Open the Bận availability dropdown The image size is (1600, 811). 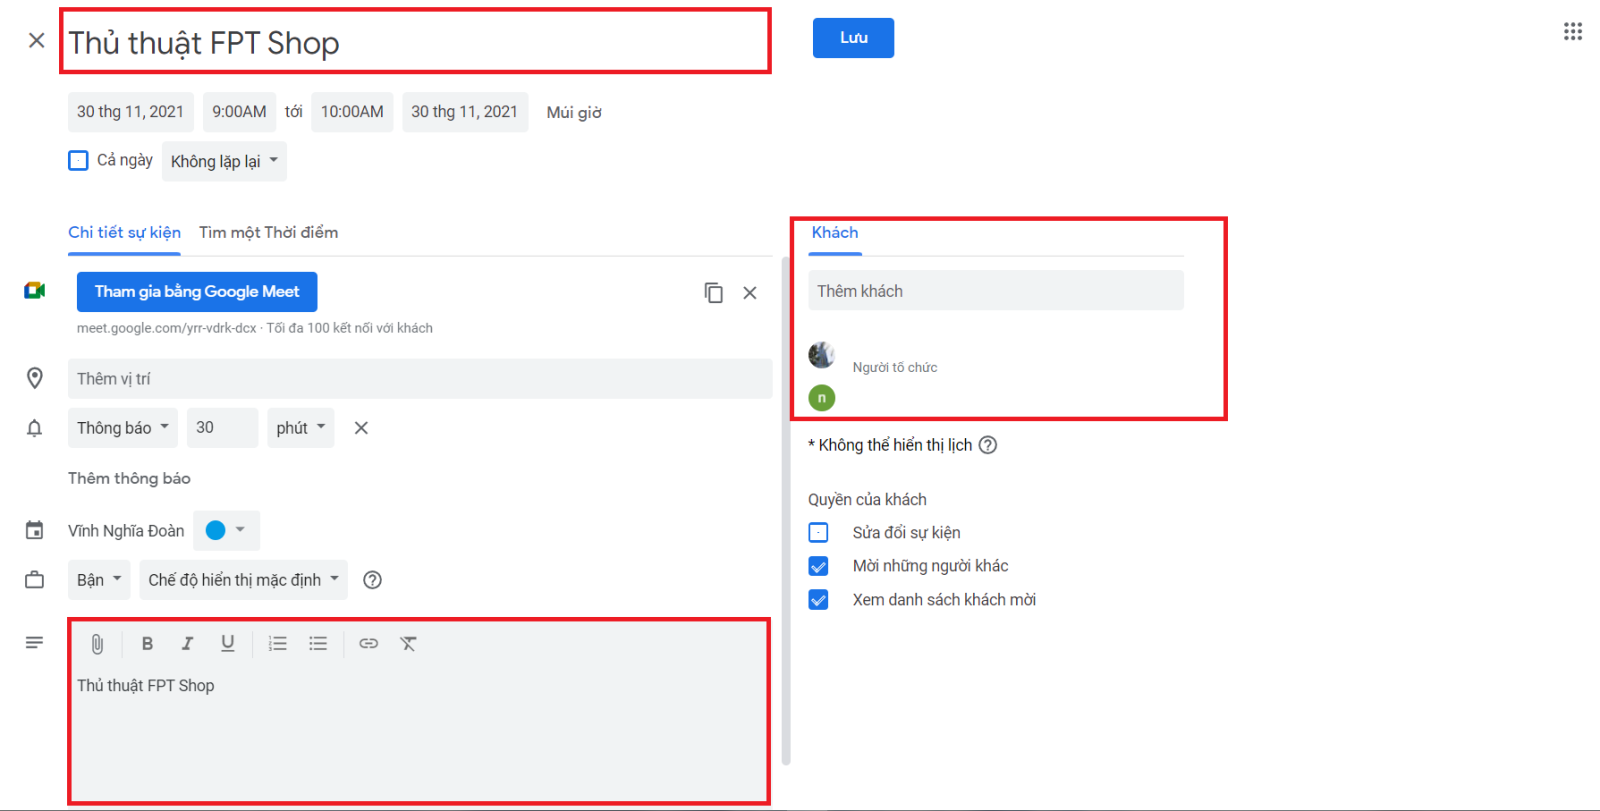99,580
